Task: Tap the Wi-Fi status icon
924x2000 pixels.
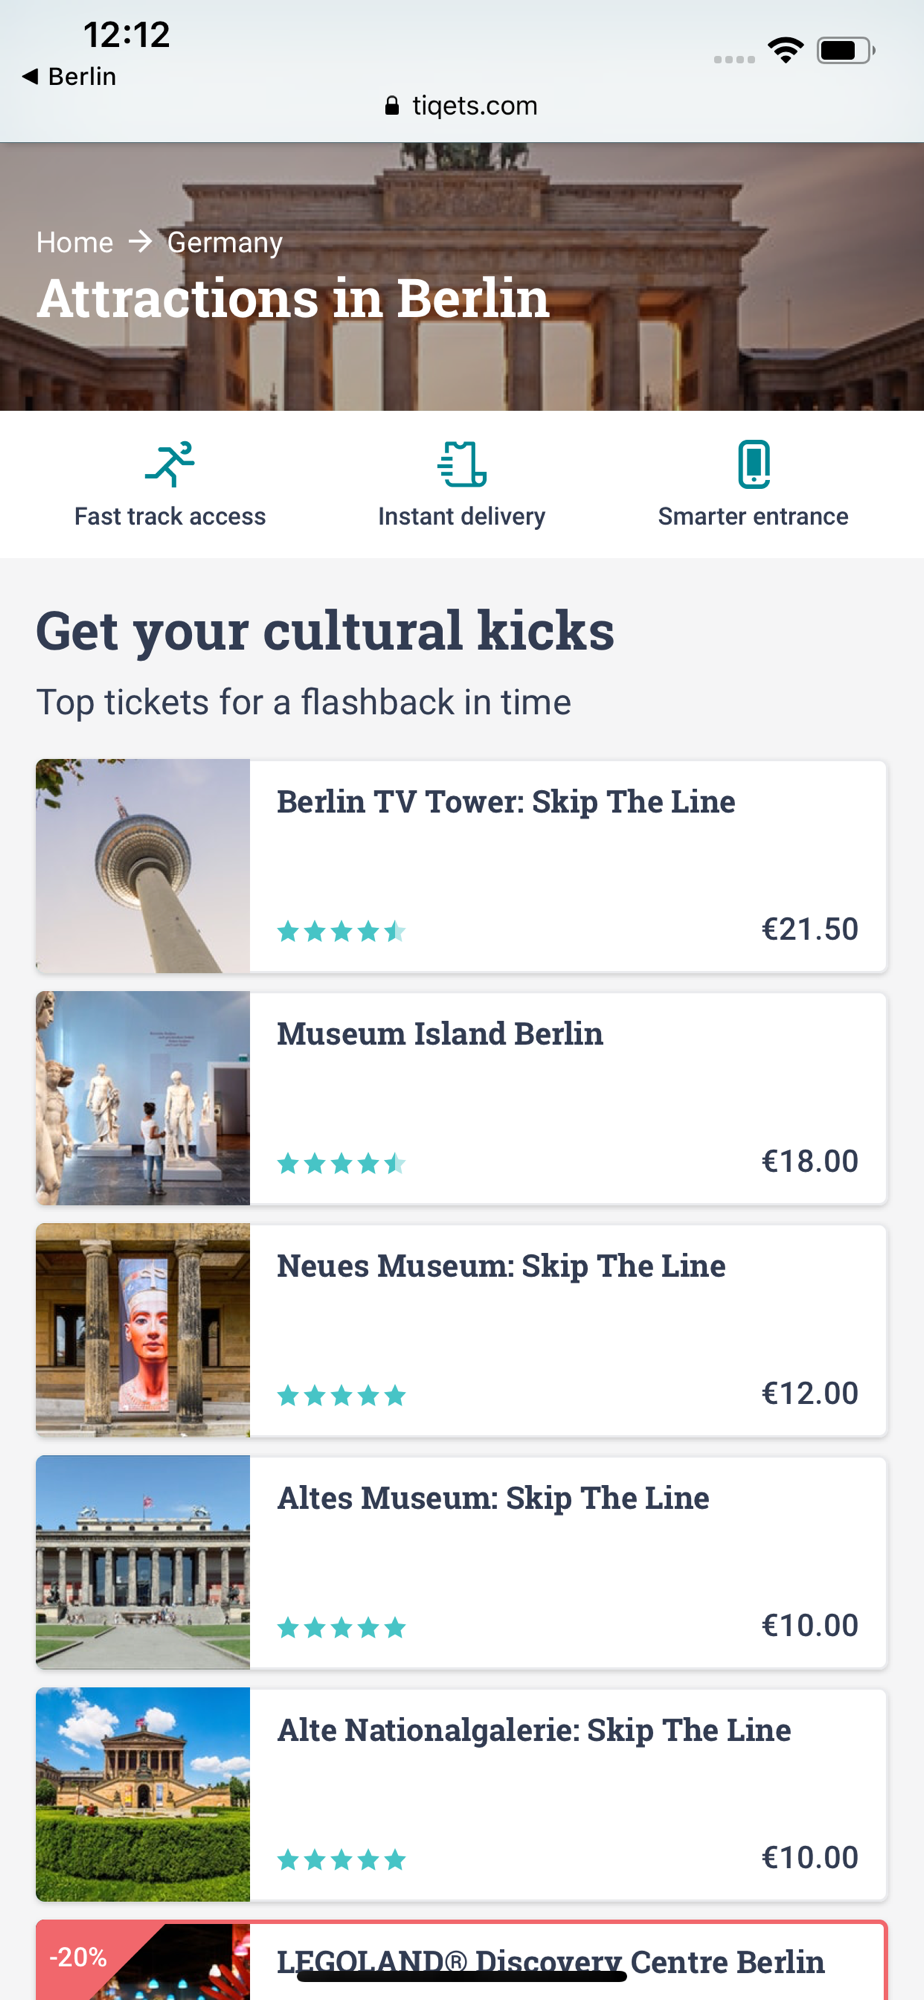Action: pos(786,49)
